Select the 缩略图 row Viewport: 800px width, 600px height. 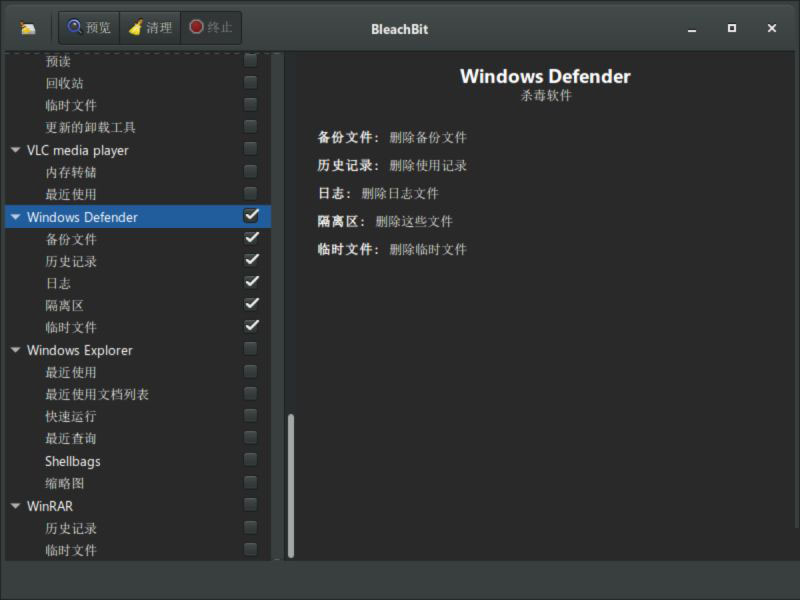pos(138,484)
